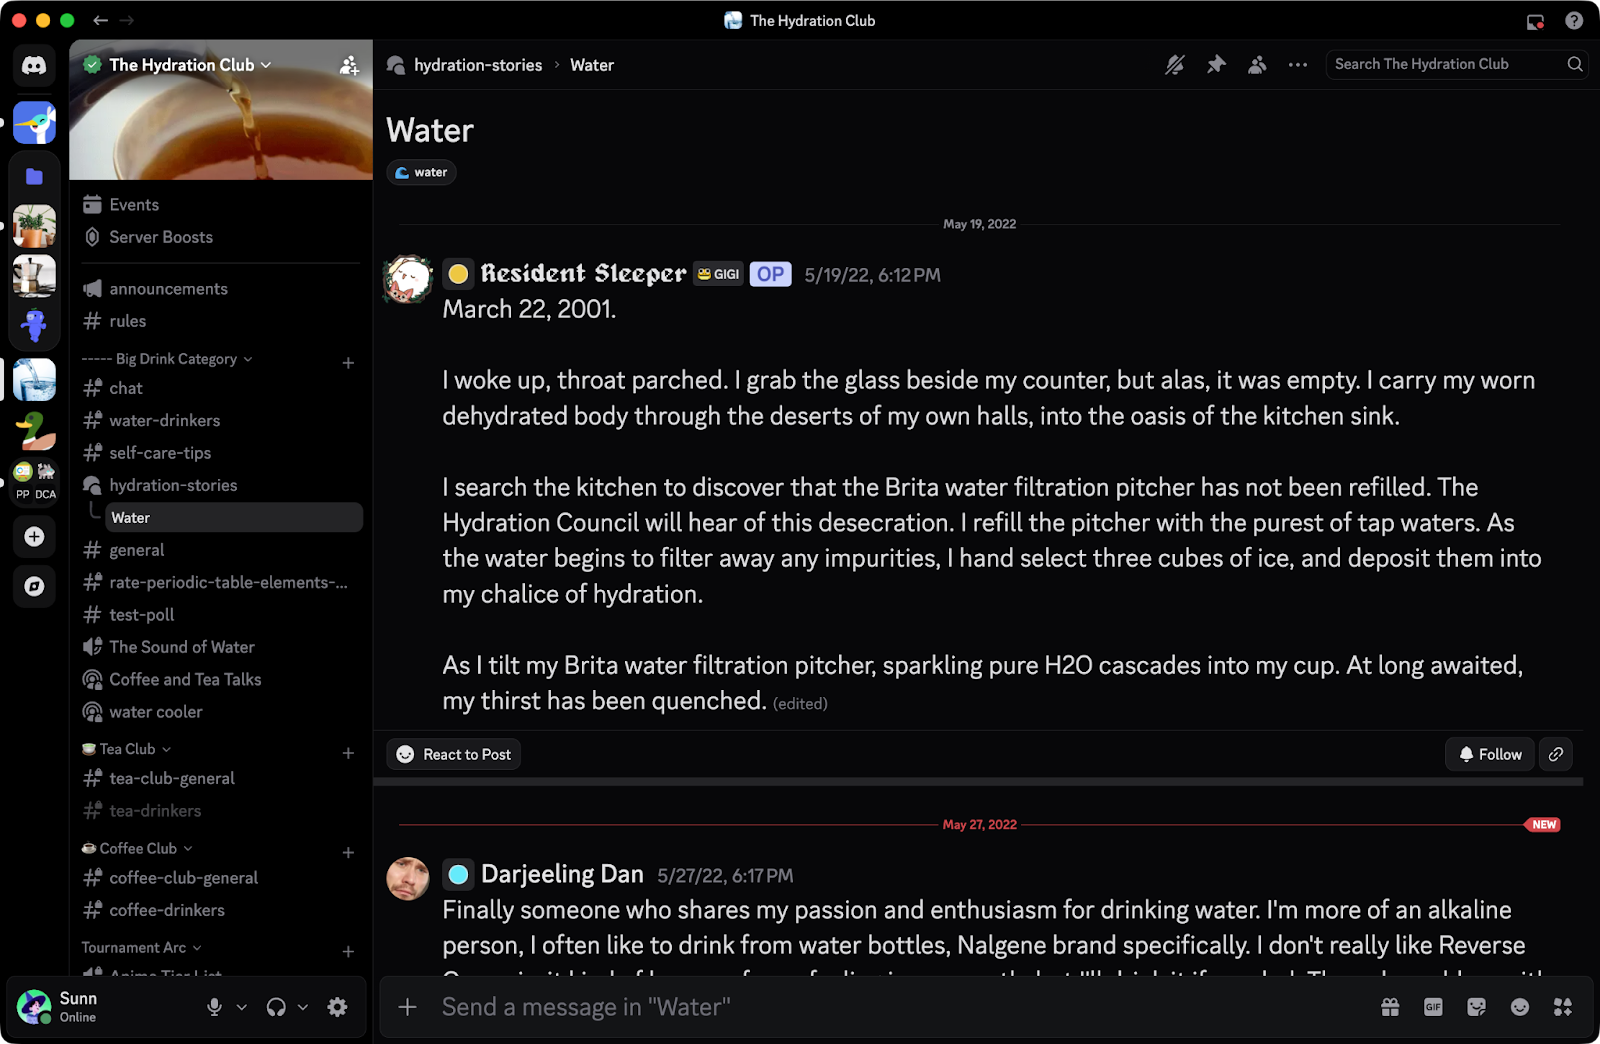Show the member list
1600x1044 pixels.
coord(1257,64)
